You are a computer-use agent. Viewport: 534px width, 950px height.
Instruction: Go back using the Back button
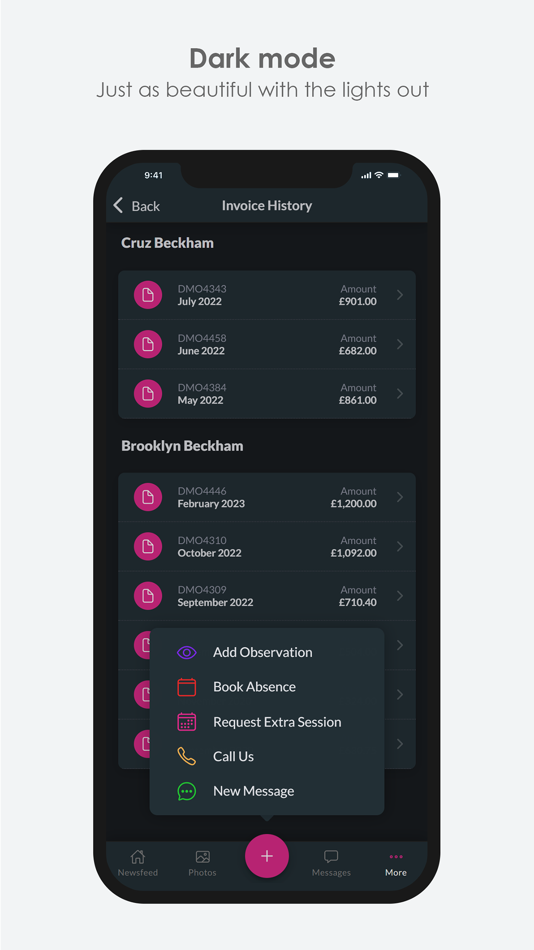click(136, 205)
